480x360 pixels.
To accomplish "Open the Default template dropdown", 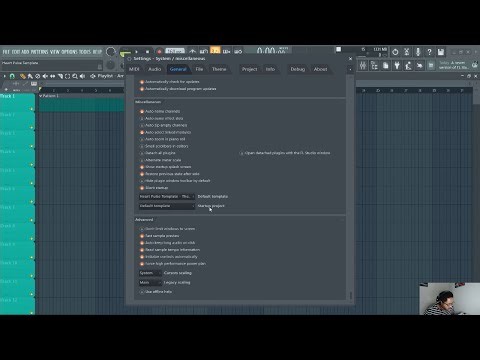I will [x=167, y=197].
